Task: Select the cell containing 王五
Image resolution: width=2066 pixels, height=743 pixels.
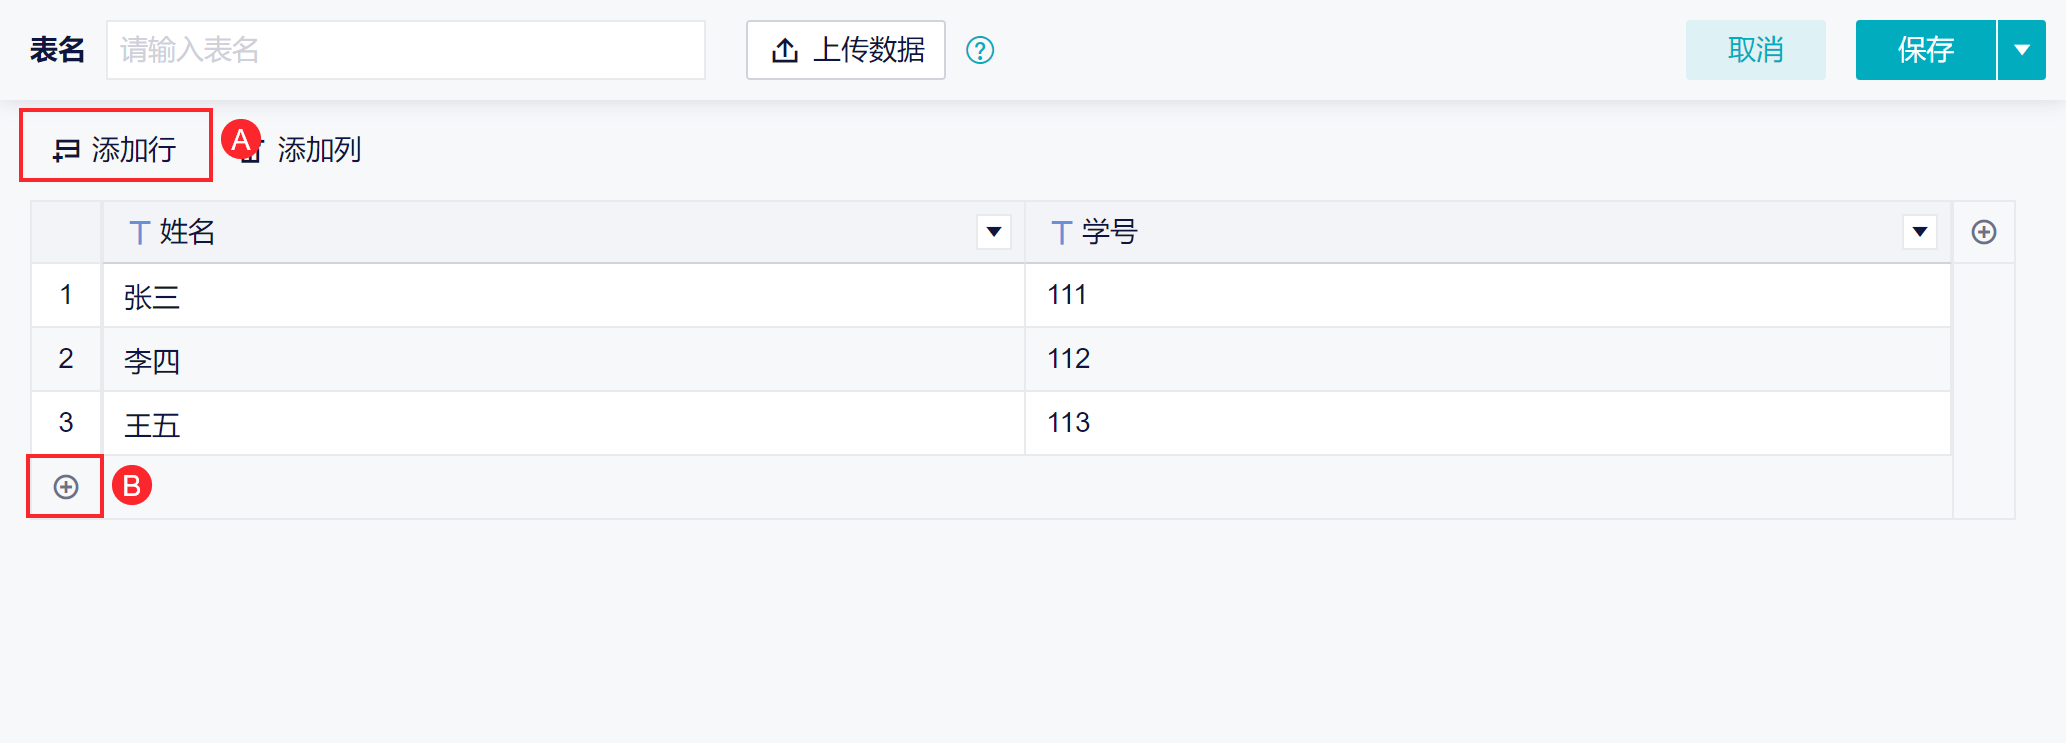Action: tap(564, 423)
